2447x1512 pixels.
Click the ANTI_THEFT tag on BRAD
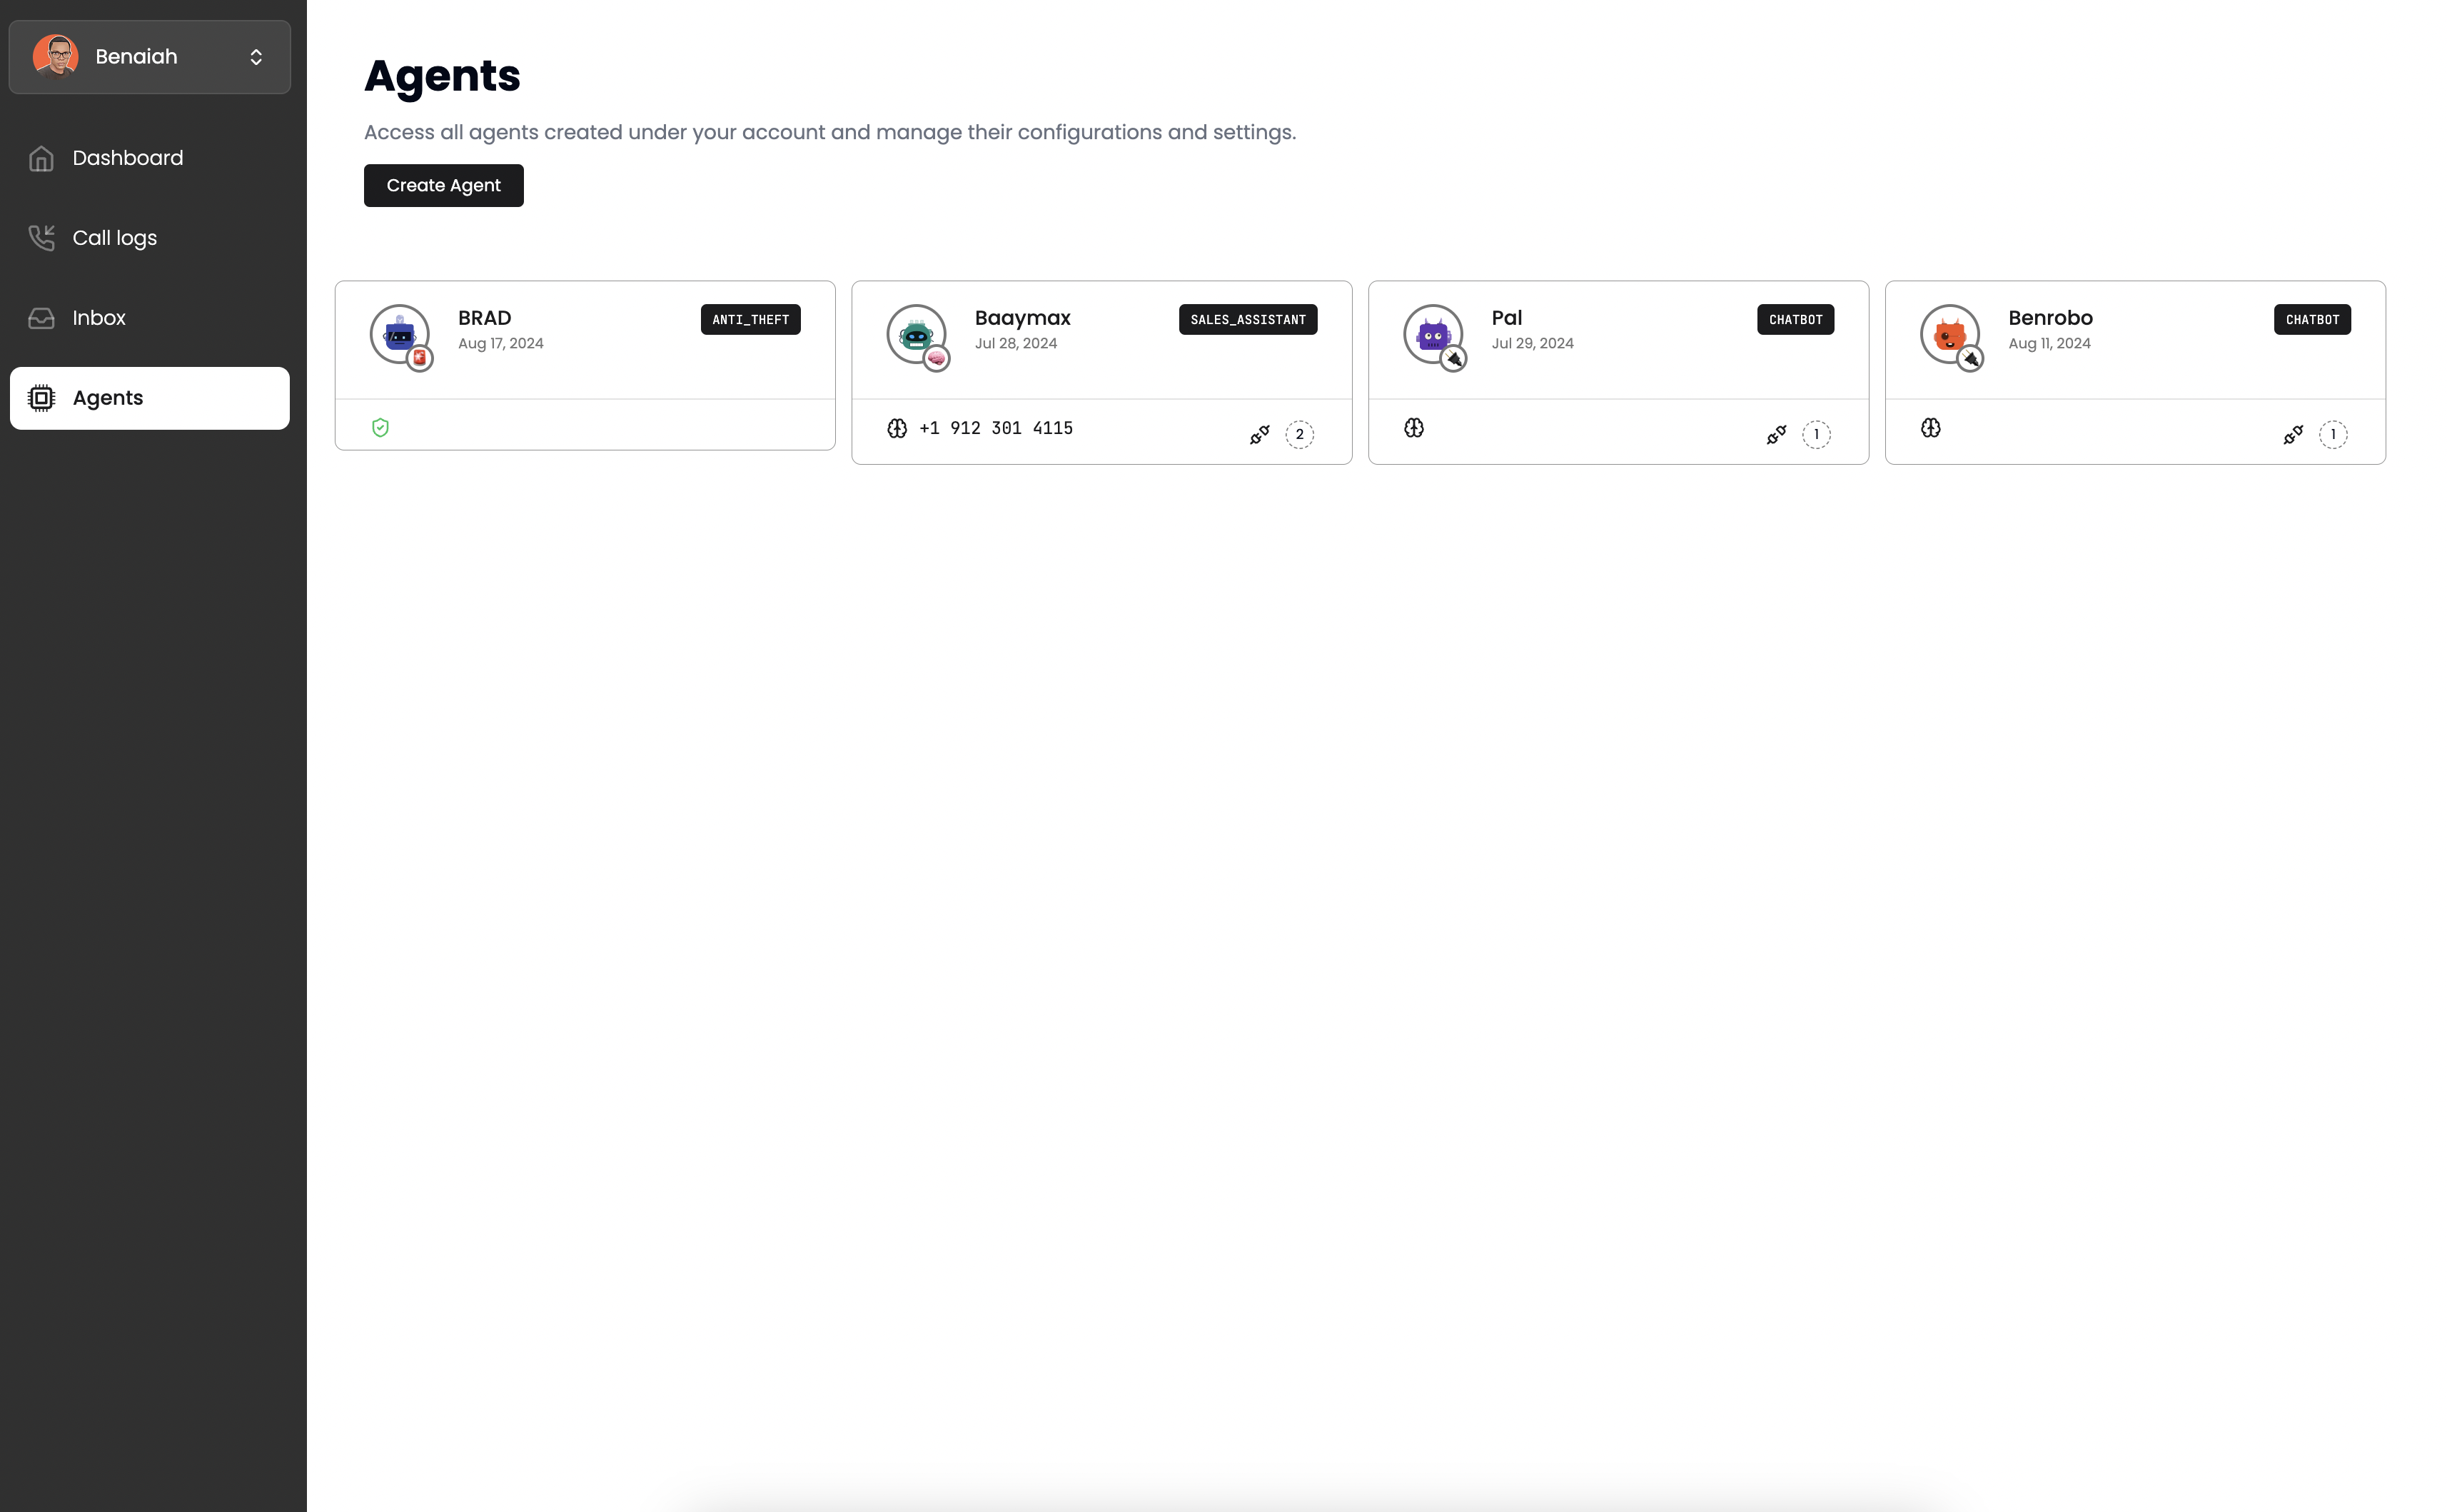[750, 320]
